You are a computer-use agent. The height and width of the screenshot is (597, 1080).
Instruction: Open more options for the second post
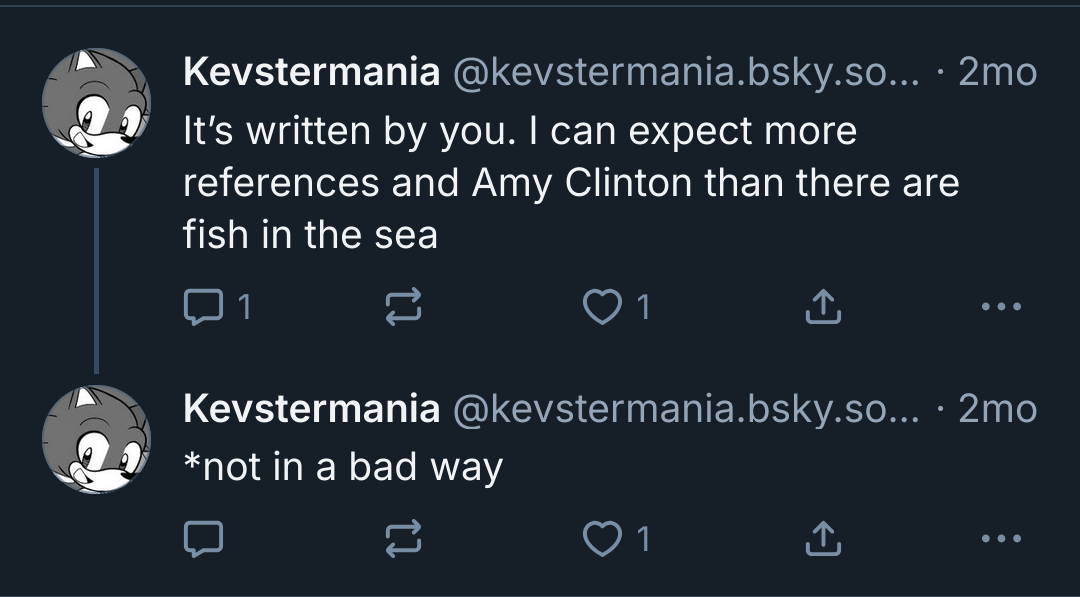tap(1001, 540)
